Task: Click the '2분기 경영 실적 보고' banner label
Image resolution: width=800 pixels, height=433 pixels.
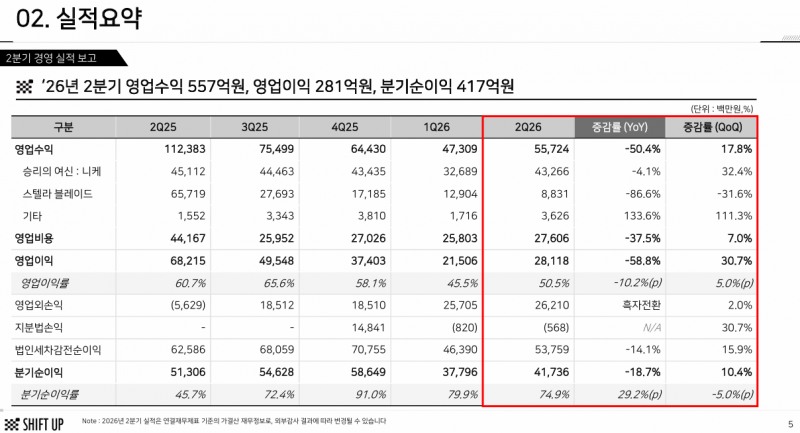Action: 51,58
